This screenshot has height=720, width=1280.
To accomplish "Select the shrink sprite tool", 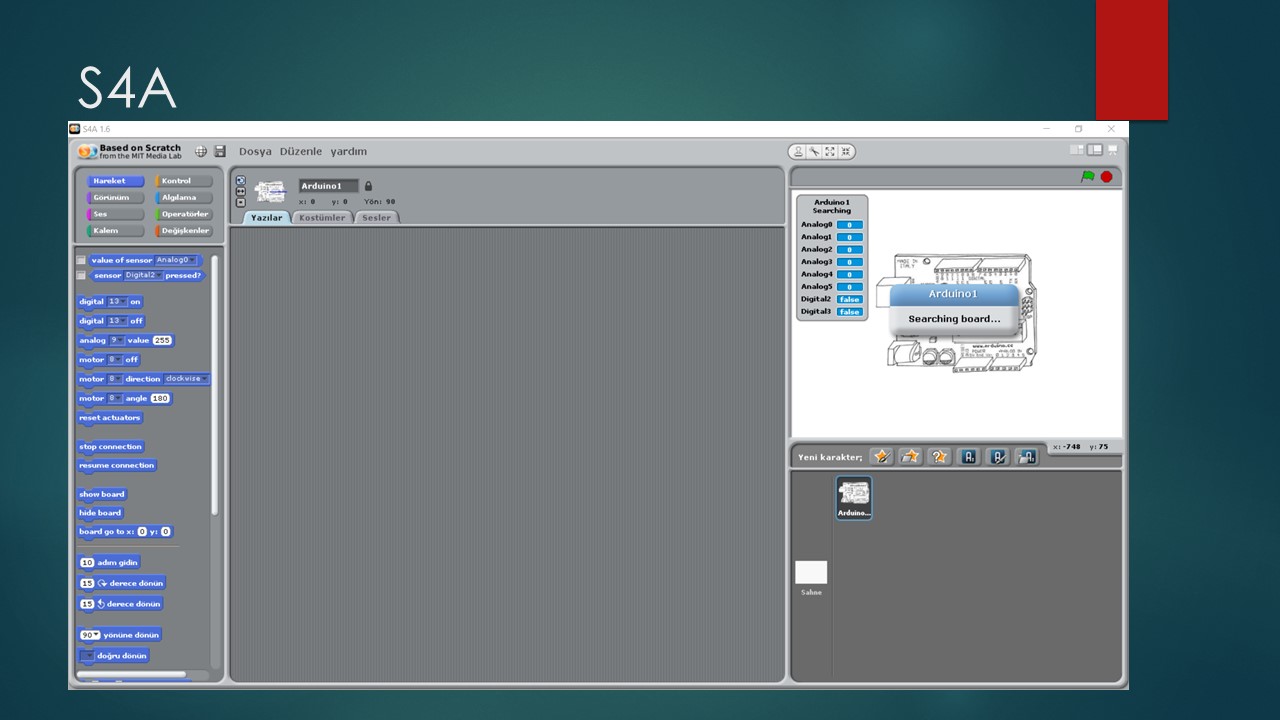I will click(845, 152).
